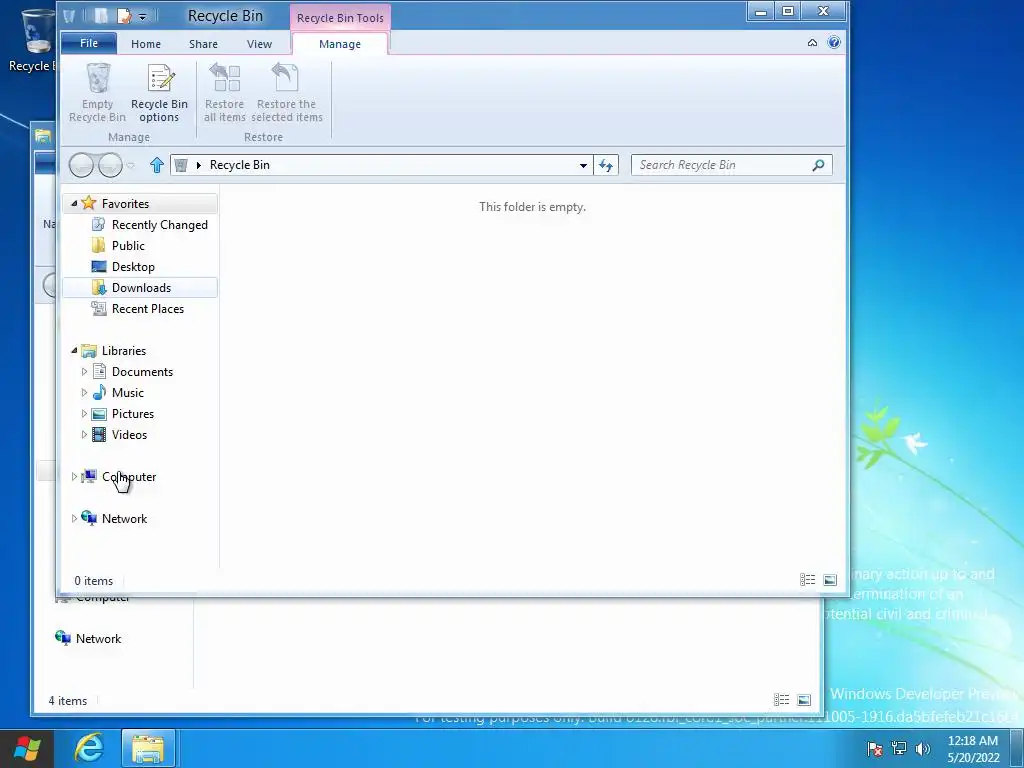Image resolution: width=1024 pixels, height=768 pixels.
Task: Click large icons view icon in background window
Action: coord(805,700)
